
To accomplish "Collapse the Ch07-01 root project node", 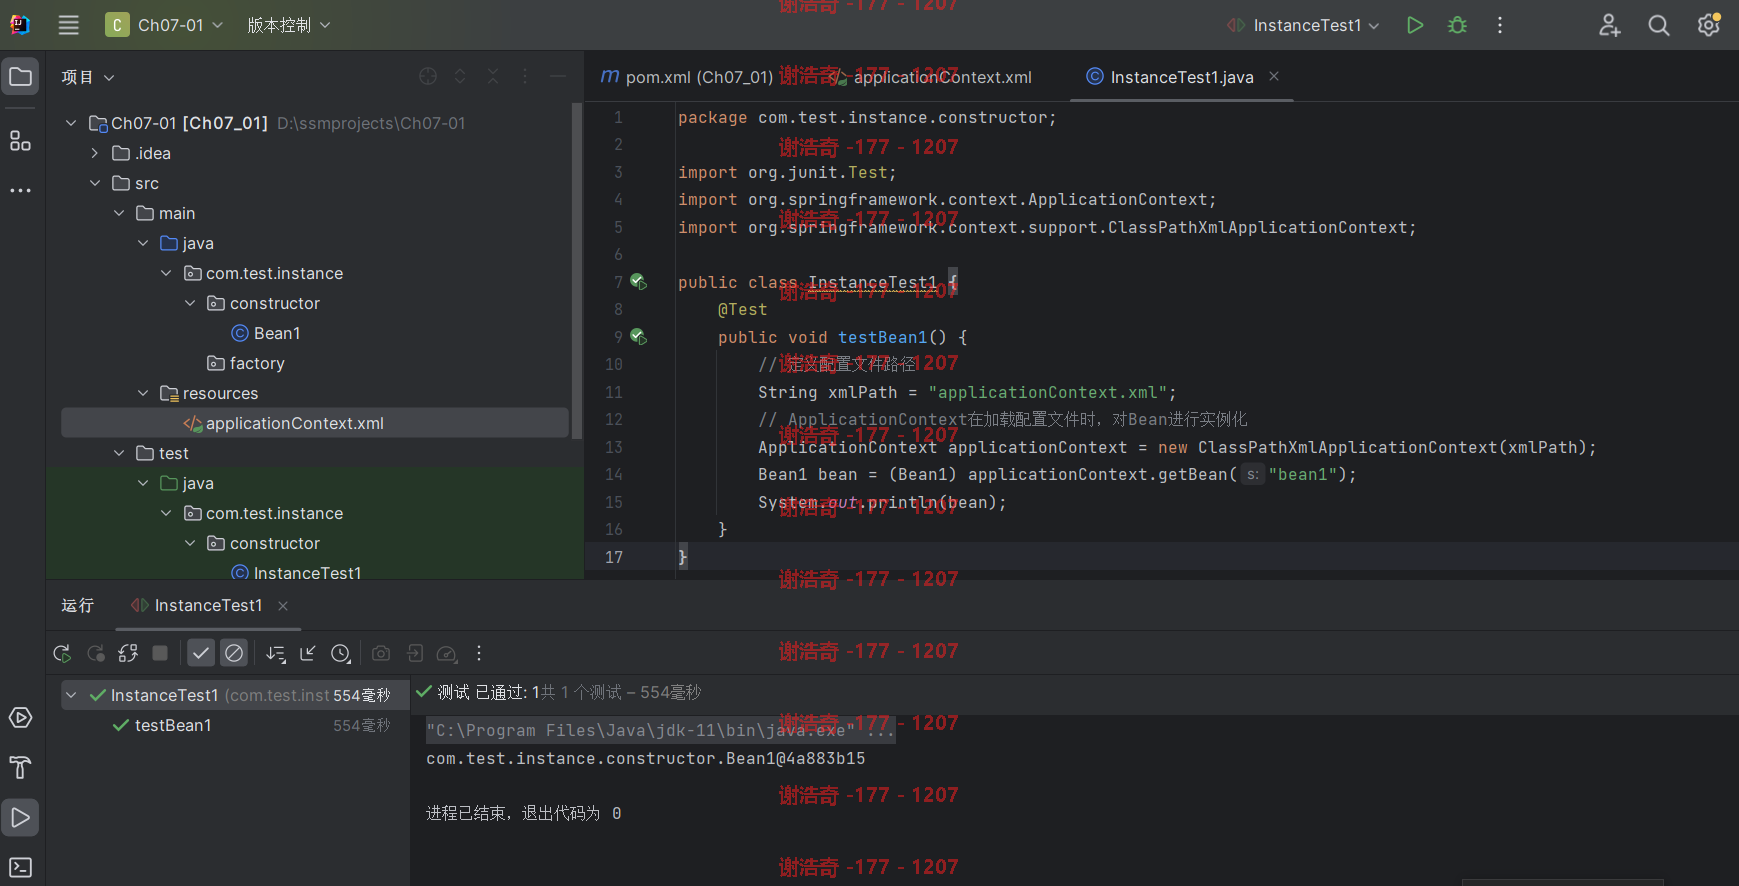I will pos(71,123).
